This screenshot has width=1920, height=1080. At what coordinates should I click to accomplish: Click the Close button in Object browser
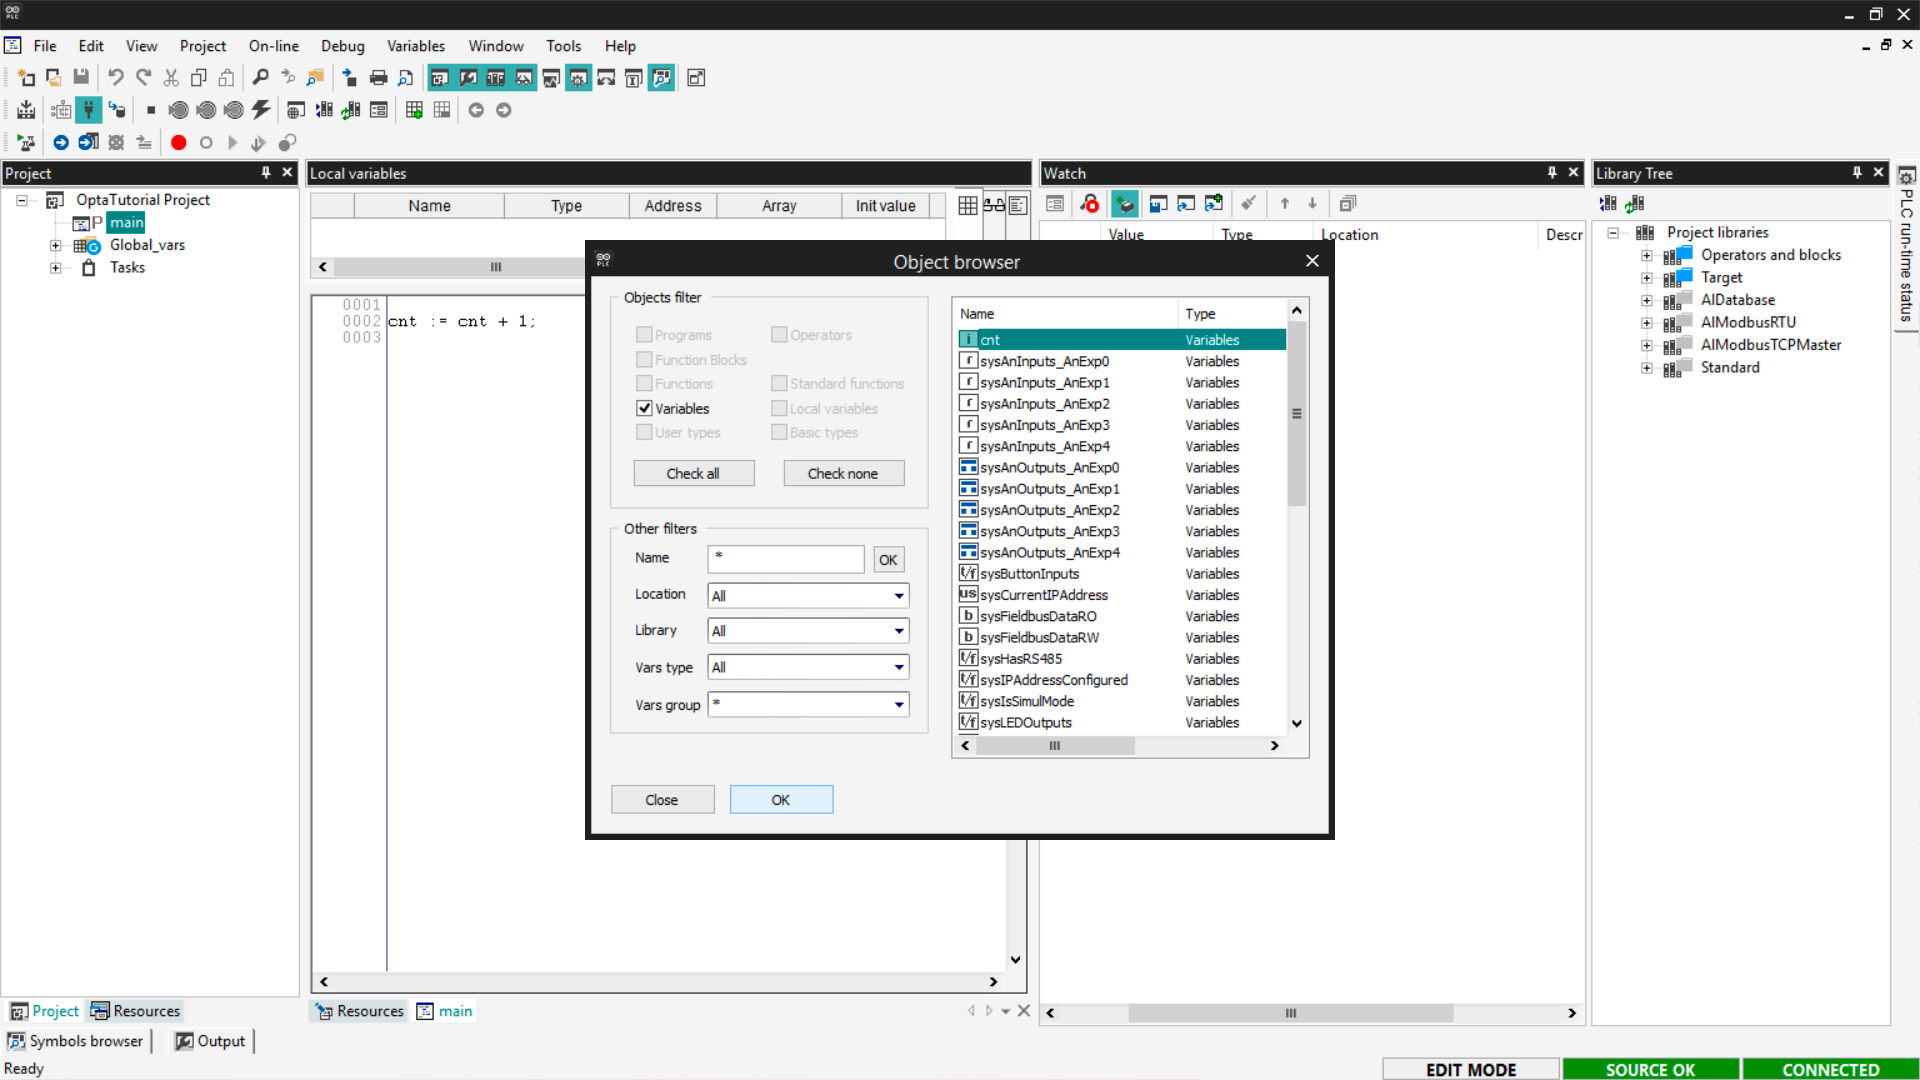tap(662, 800)
